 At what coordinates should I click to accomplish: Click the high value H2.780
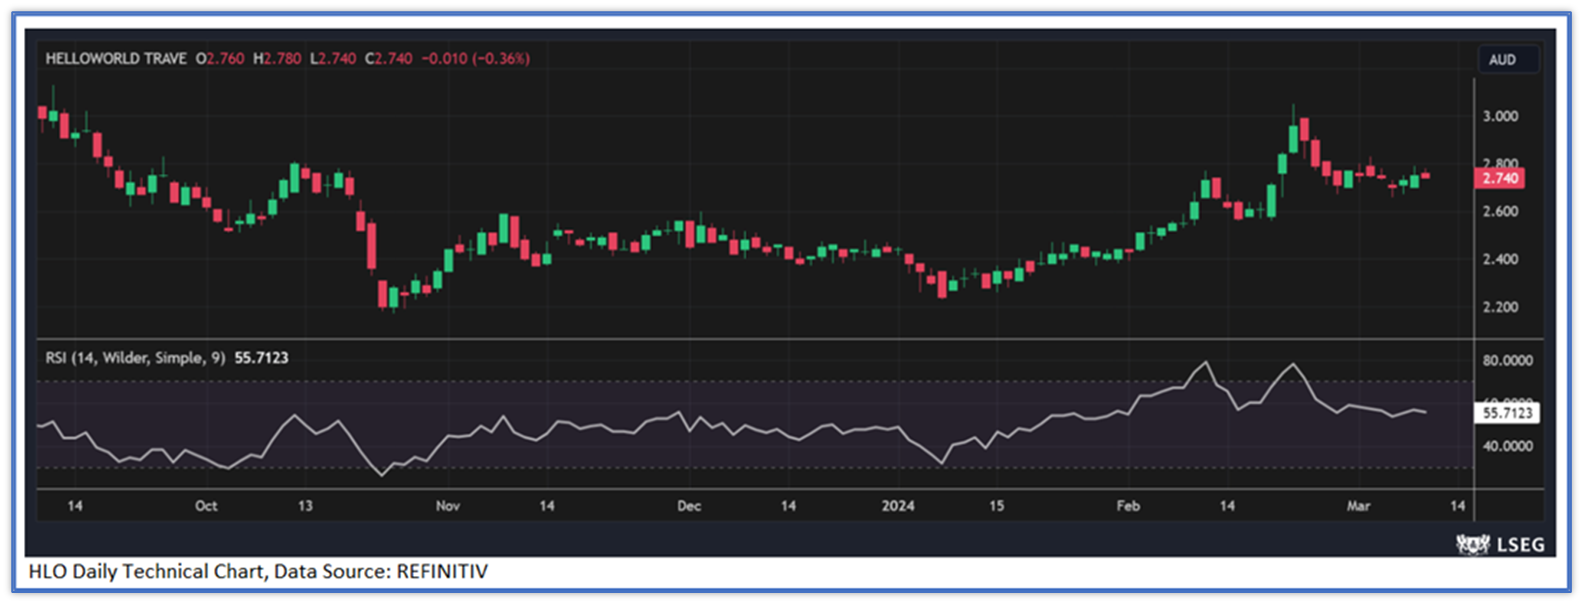[277, 59]
